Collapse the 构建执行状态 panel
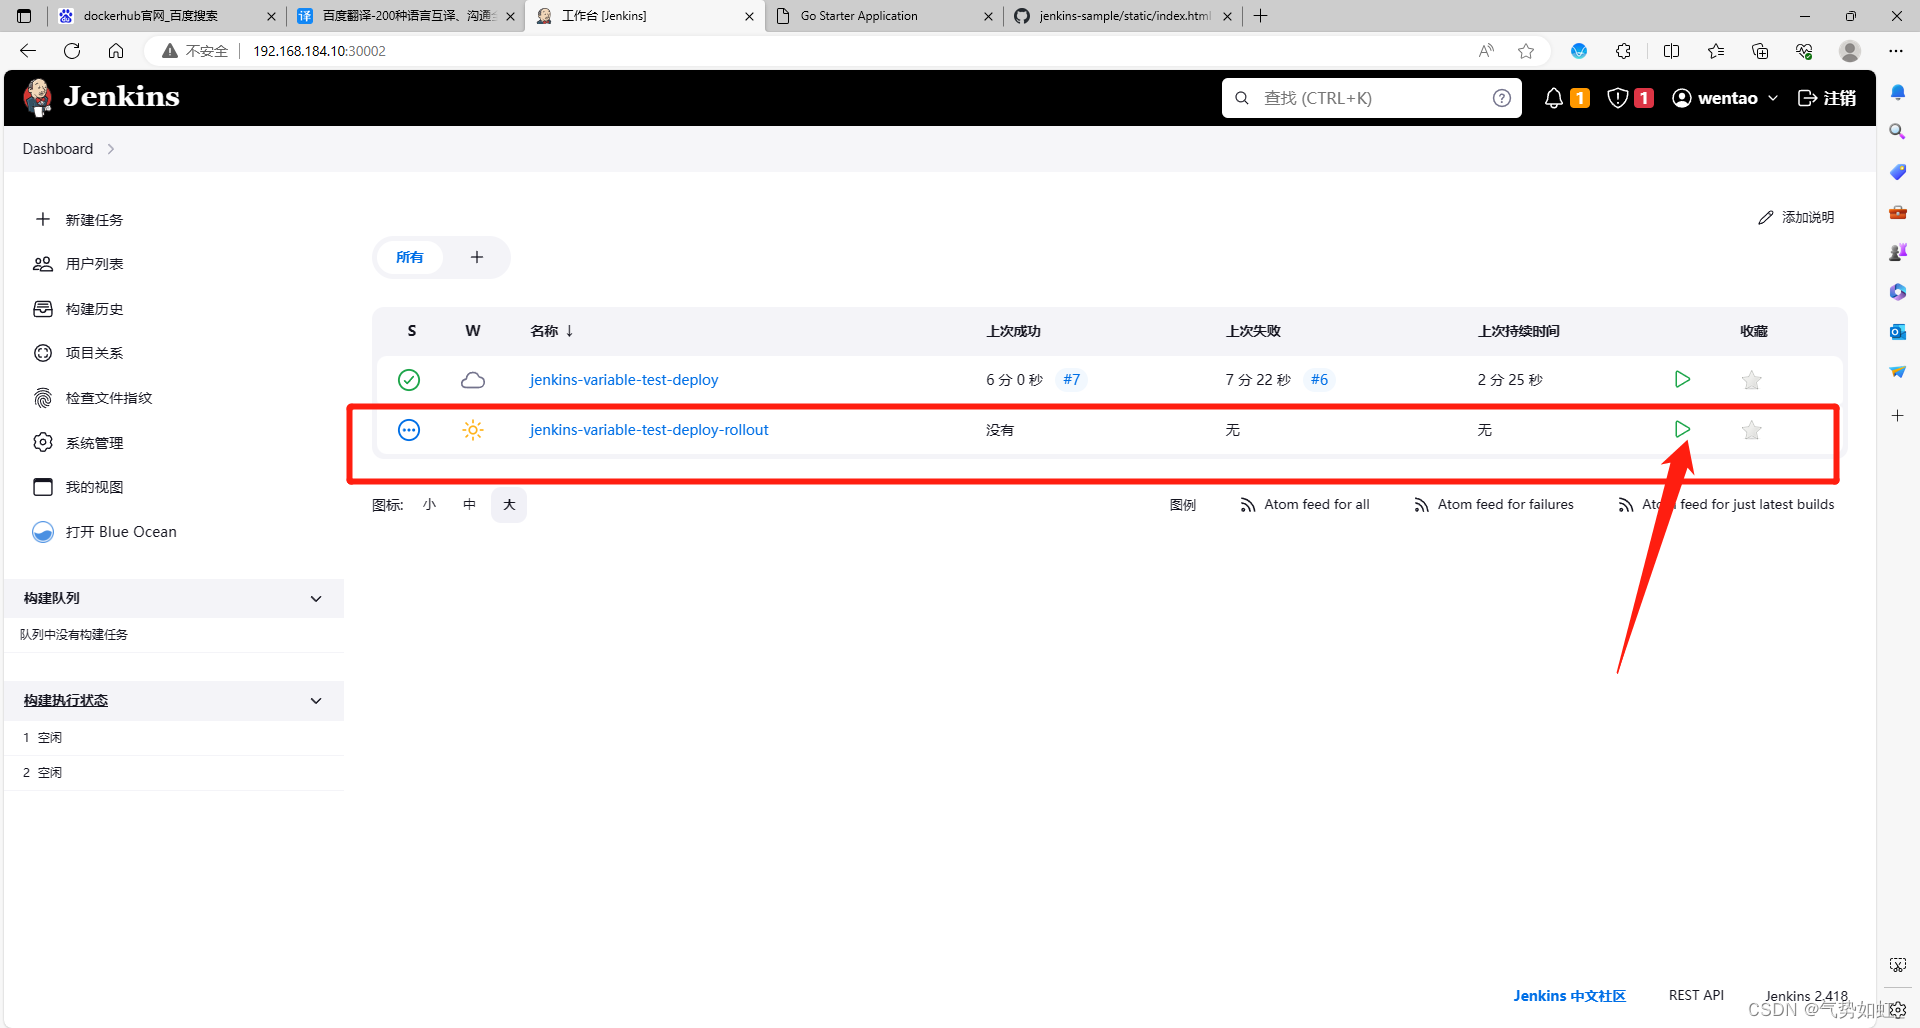Viewport: 1920px width, 1028px height. point(316,701)
